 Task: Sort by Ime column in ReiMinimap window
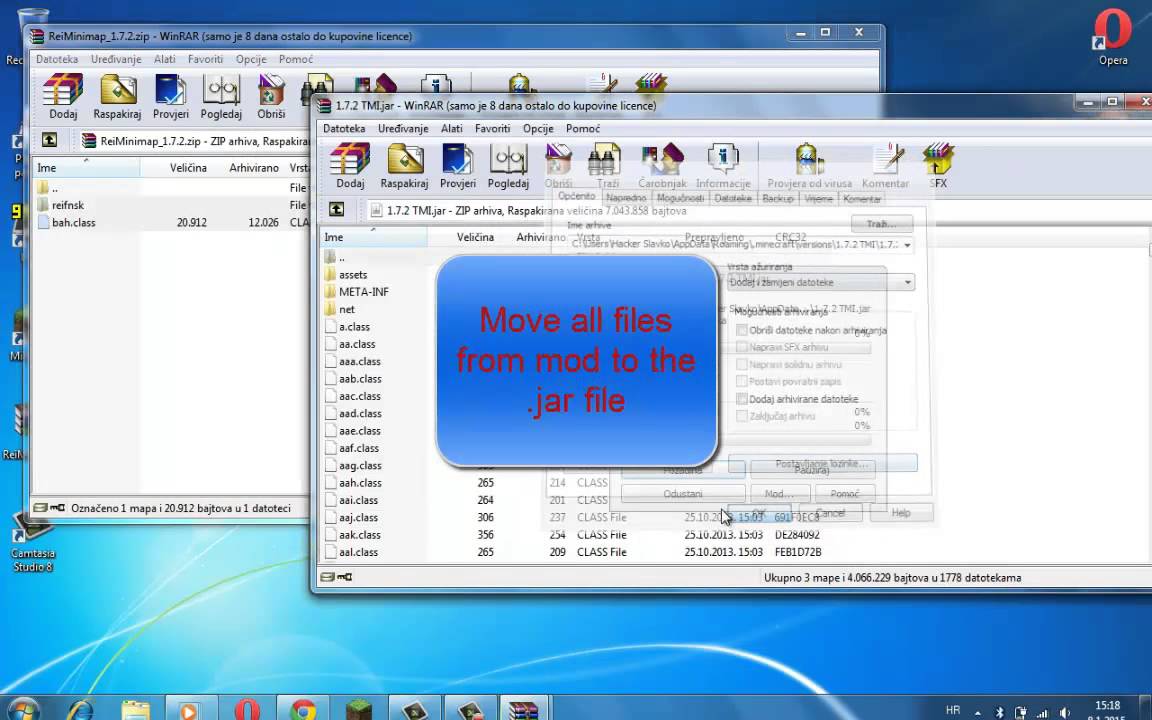click(x=87, y=168)
